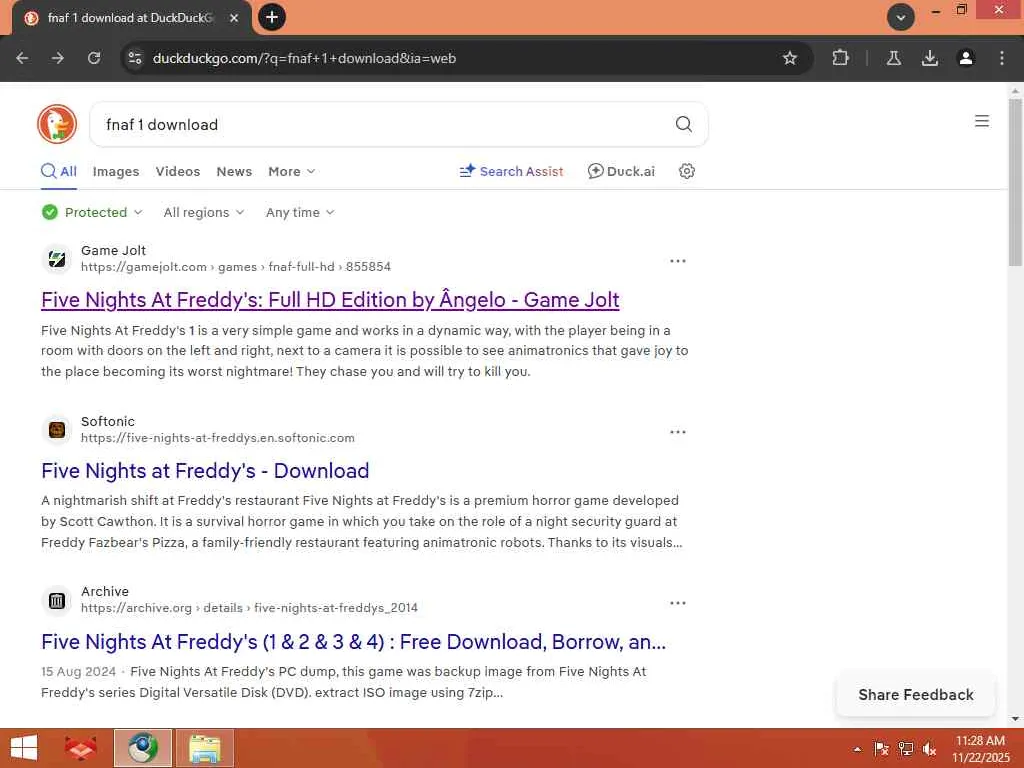Switch to Images results
This screenshot has height=768, width=1024.
[116, 171]
